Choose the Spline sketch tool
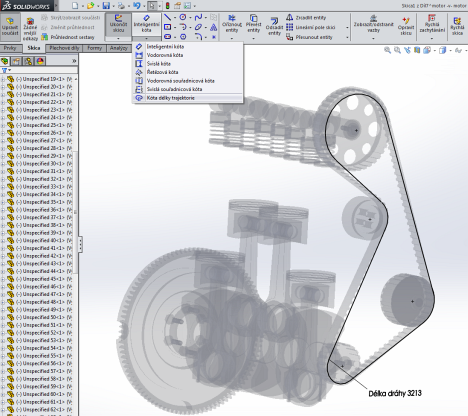The width and height of the screenshot is (468, 416). tap(198, 17)
